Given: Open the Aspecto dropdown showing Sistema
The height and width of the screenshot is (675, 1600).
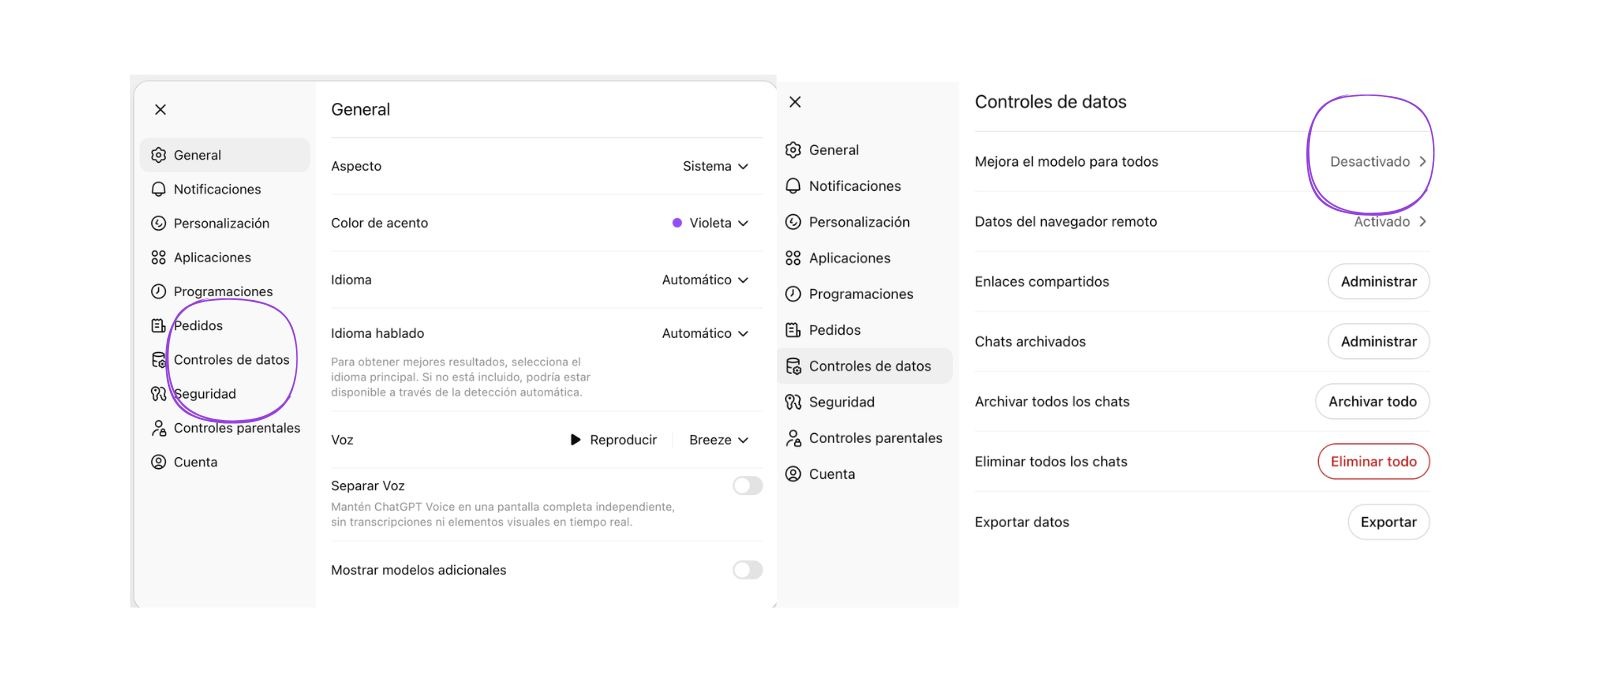Looking at the screenshot, I should point(715,166).
